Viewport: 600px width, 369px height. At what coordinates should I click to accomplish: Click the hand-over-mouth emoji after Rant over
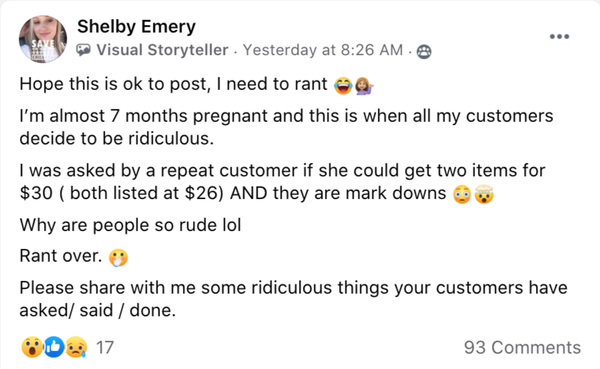(x=118, y=258)
